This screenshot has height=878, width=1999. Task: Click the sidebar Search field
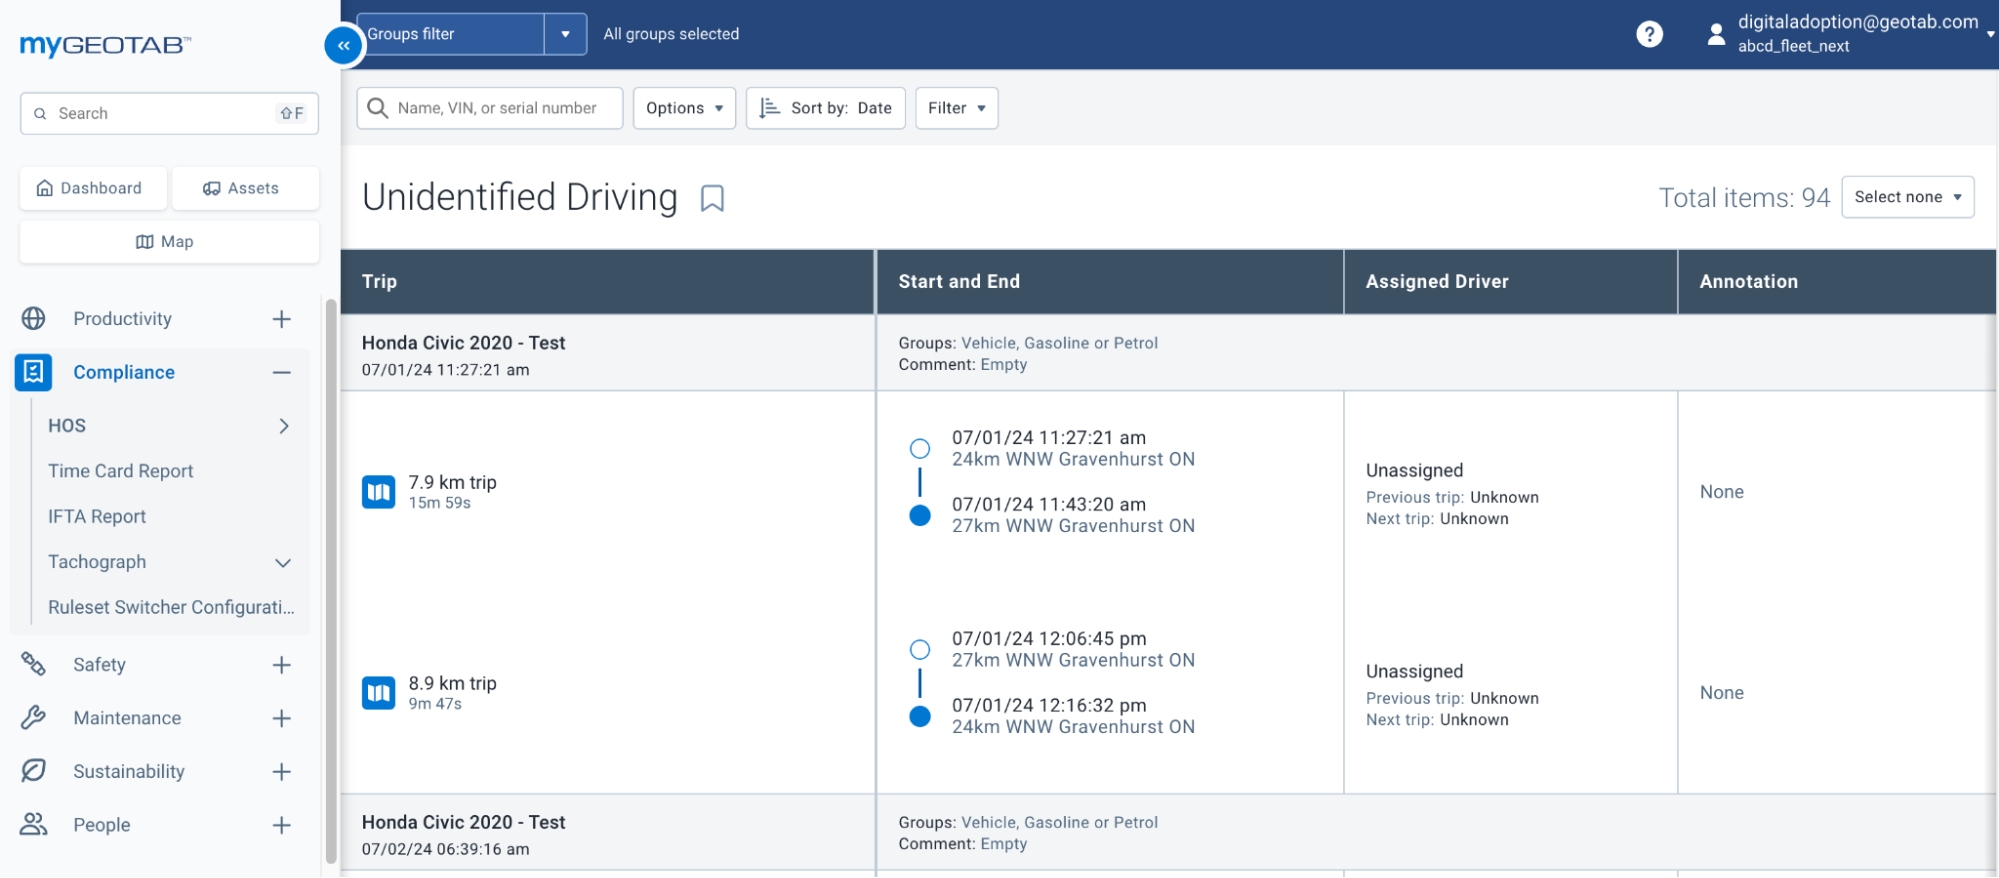169,114
